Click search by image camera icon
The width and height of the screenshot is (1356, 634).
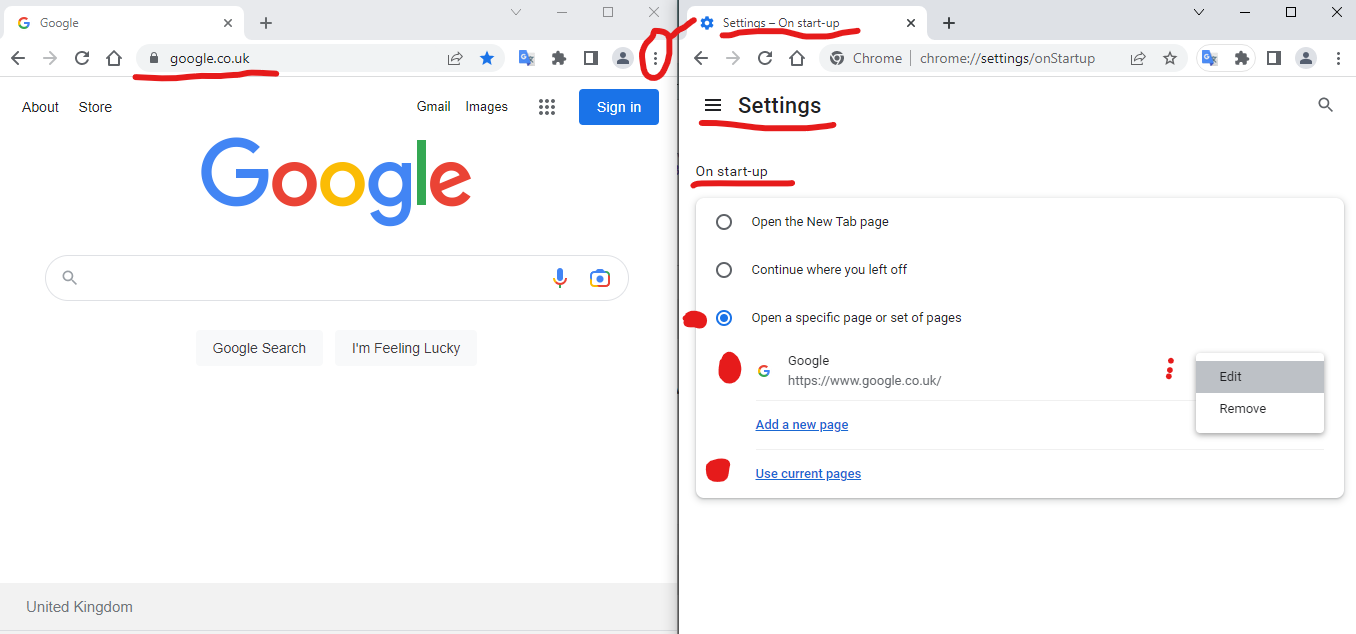pos(600,278)
